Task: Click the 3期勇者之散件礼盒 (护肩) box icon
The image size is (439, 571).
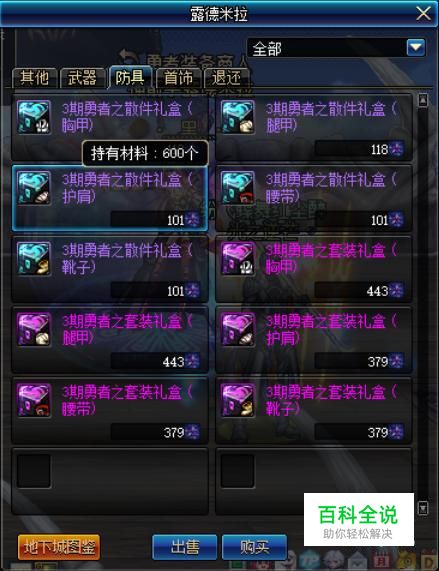Action: (x=33, y=188)
